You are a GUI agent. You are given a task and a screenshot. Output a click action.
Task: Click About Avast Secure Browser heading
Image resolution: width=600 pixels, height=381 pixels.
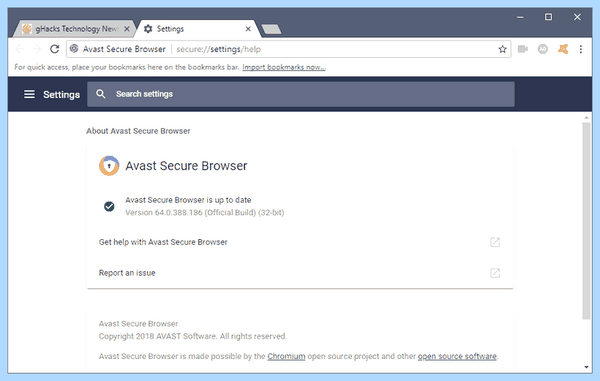[138, 131]
